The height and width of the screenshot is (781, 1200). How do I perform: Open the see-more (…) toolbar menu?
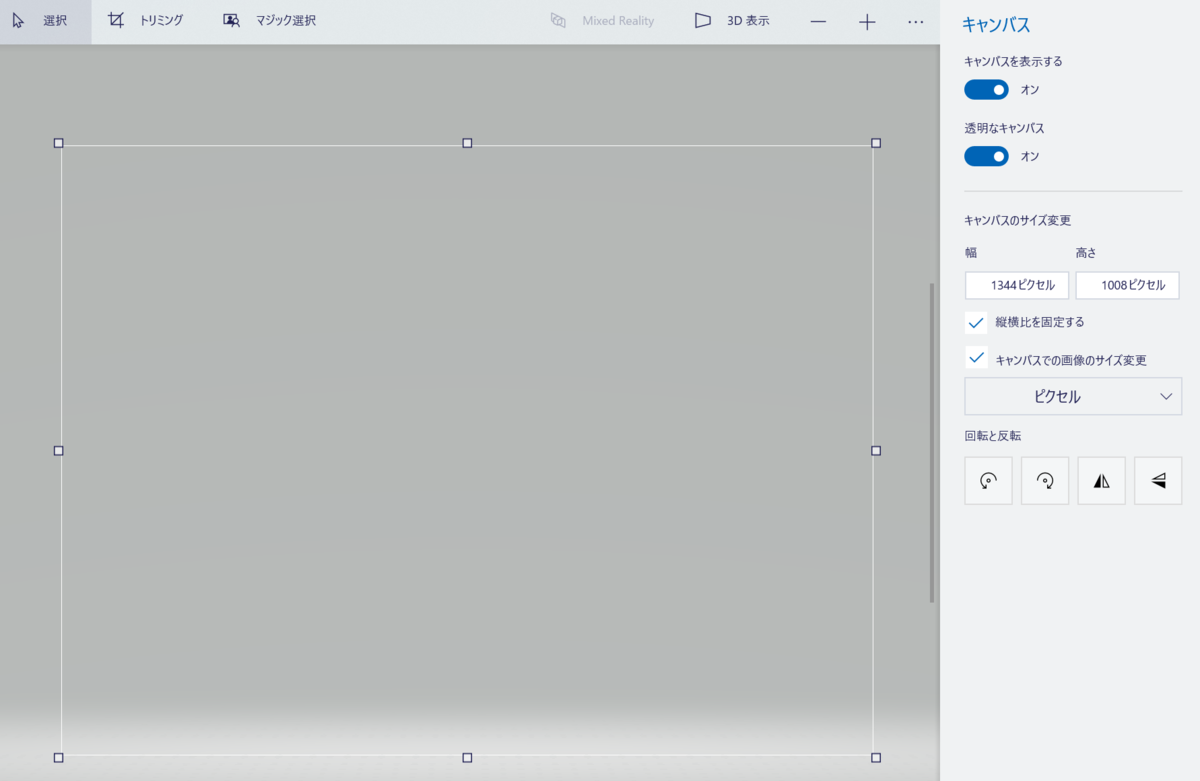tap(913, 21)
